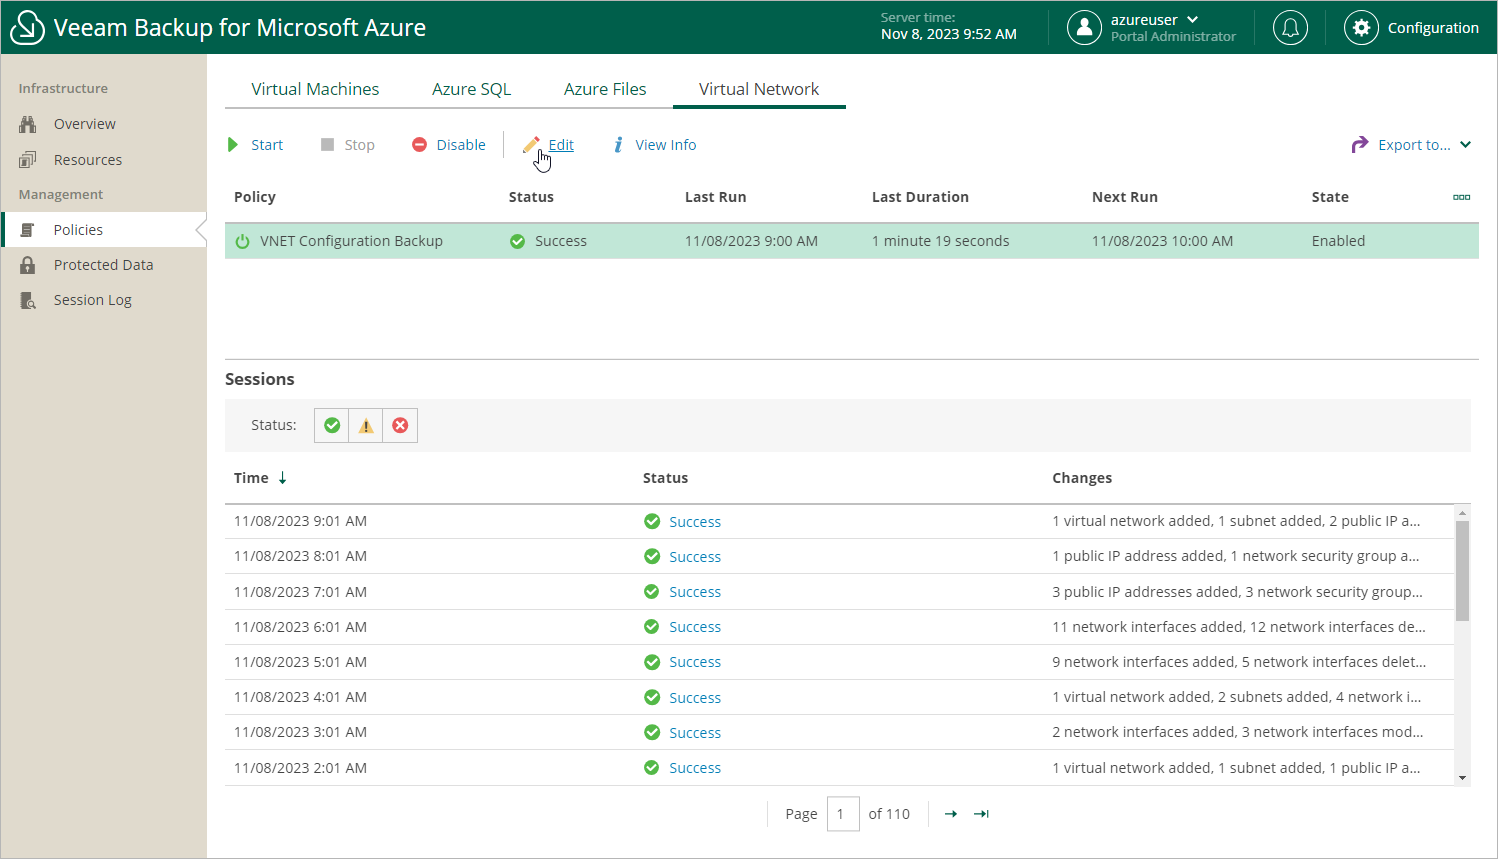Screen dimensions: 1498x859
Task: Click the sessions list scrollbar thumb
Action: [1462, 571]
